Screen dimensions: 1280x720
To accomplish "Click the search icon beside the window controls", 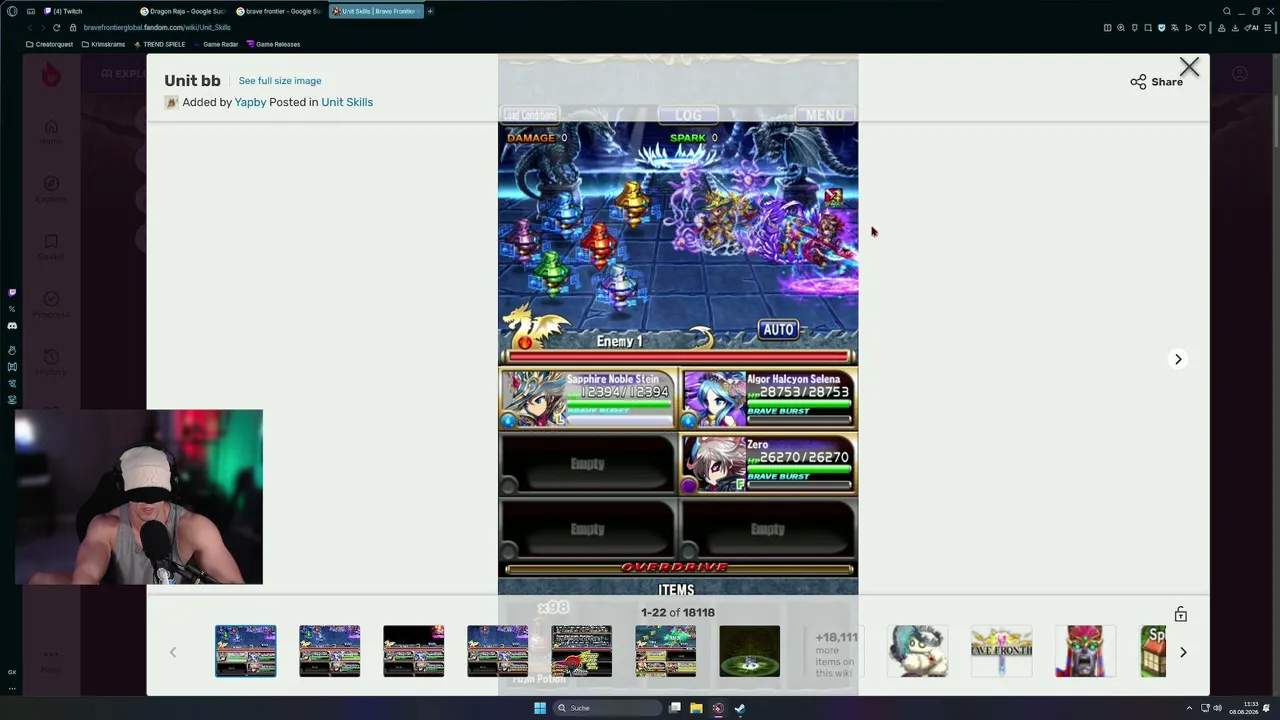I will pos(1227,11).
